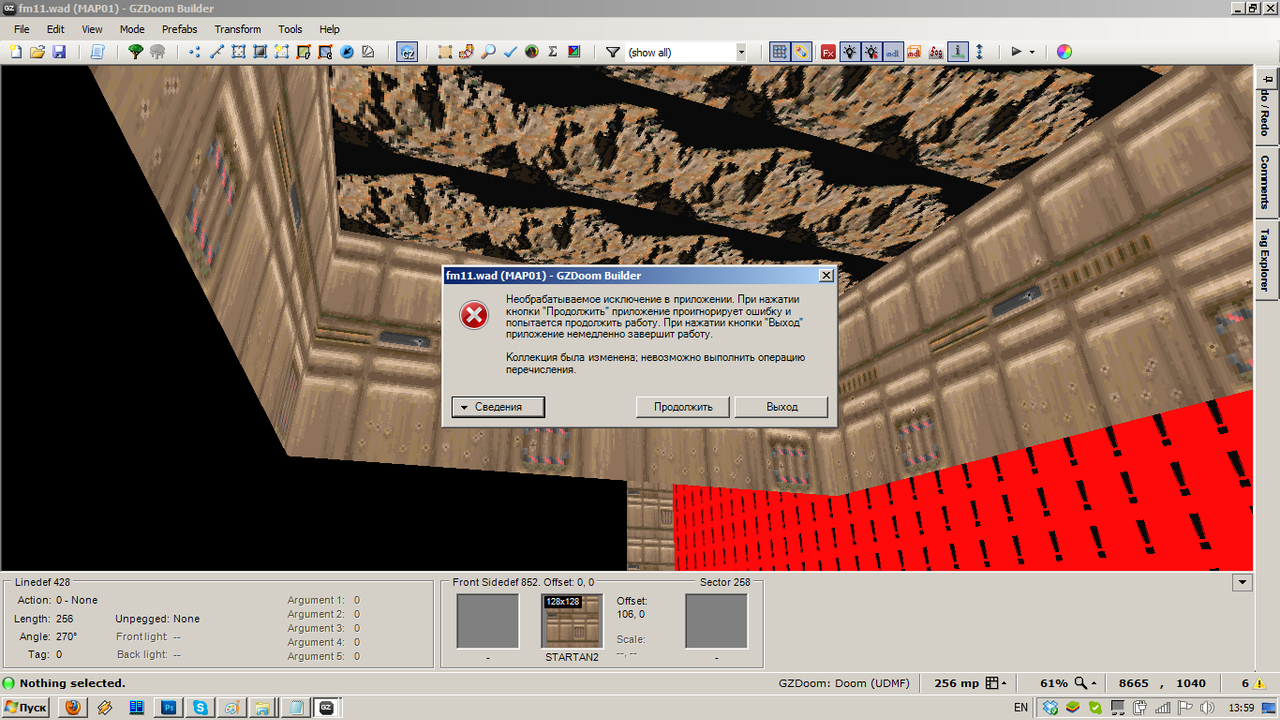Click the Пуск start button
This screenshot has height=720, width=1280.
tap(27, 707)
